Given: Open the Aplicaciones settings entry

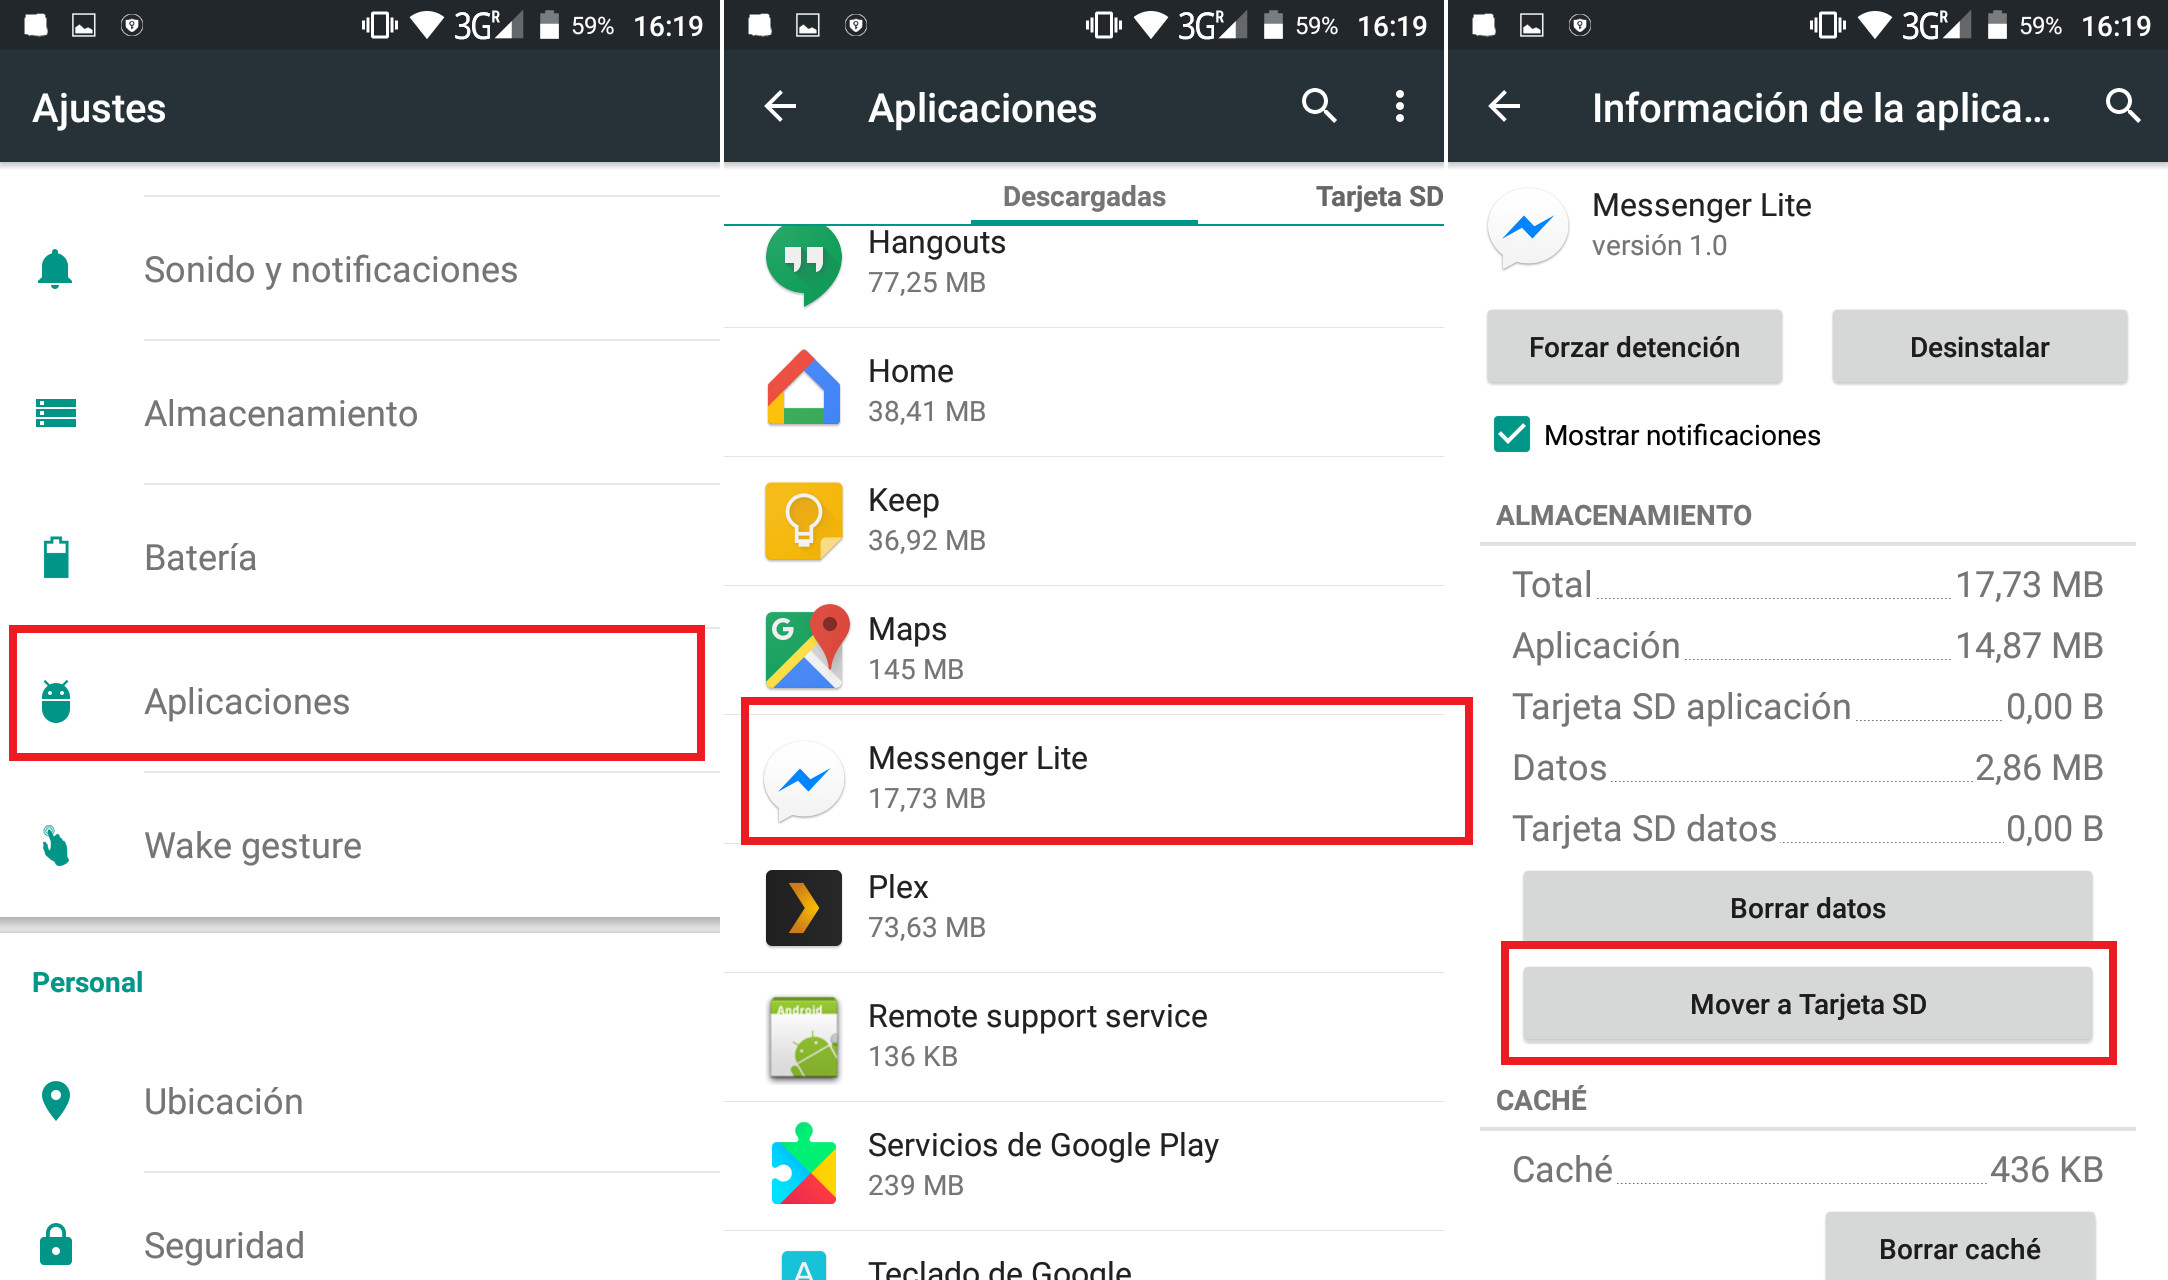Looking at the screenshot, I should tap(360, 701).
